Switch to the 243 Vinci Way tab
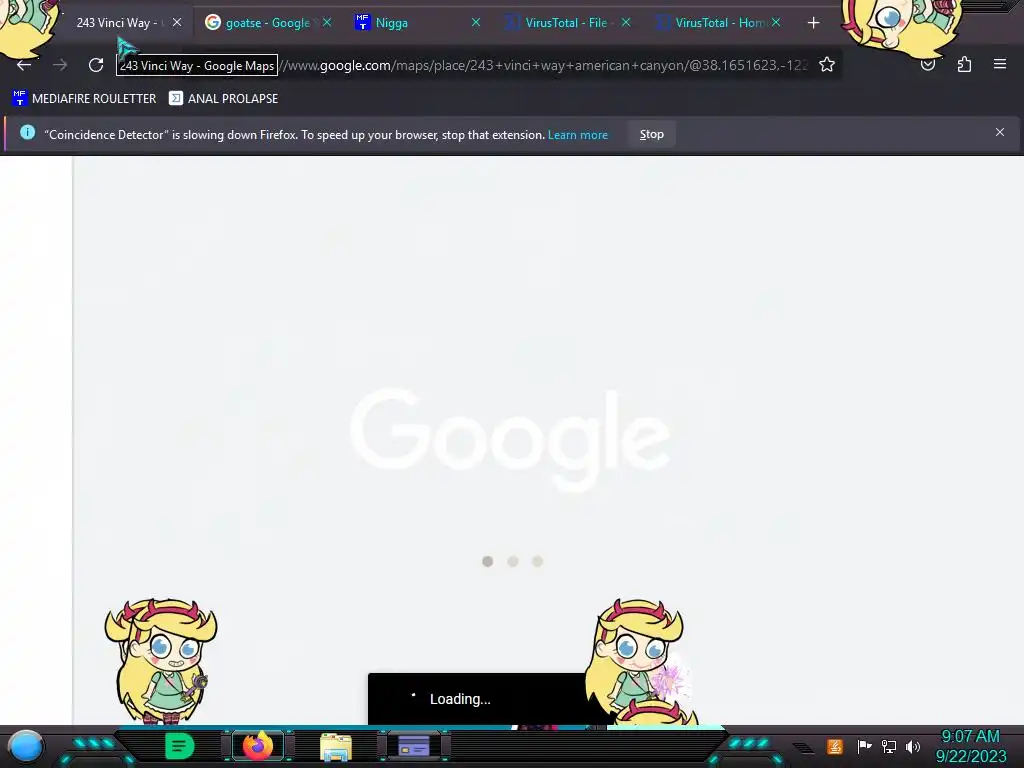The height and width of the screenshot is (768, 1024). (118, 23)
